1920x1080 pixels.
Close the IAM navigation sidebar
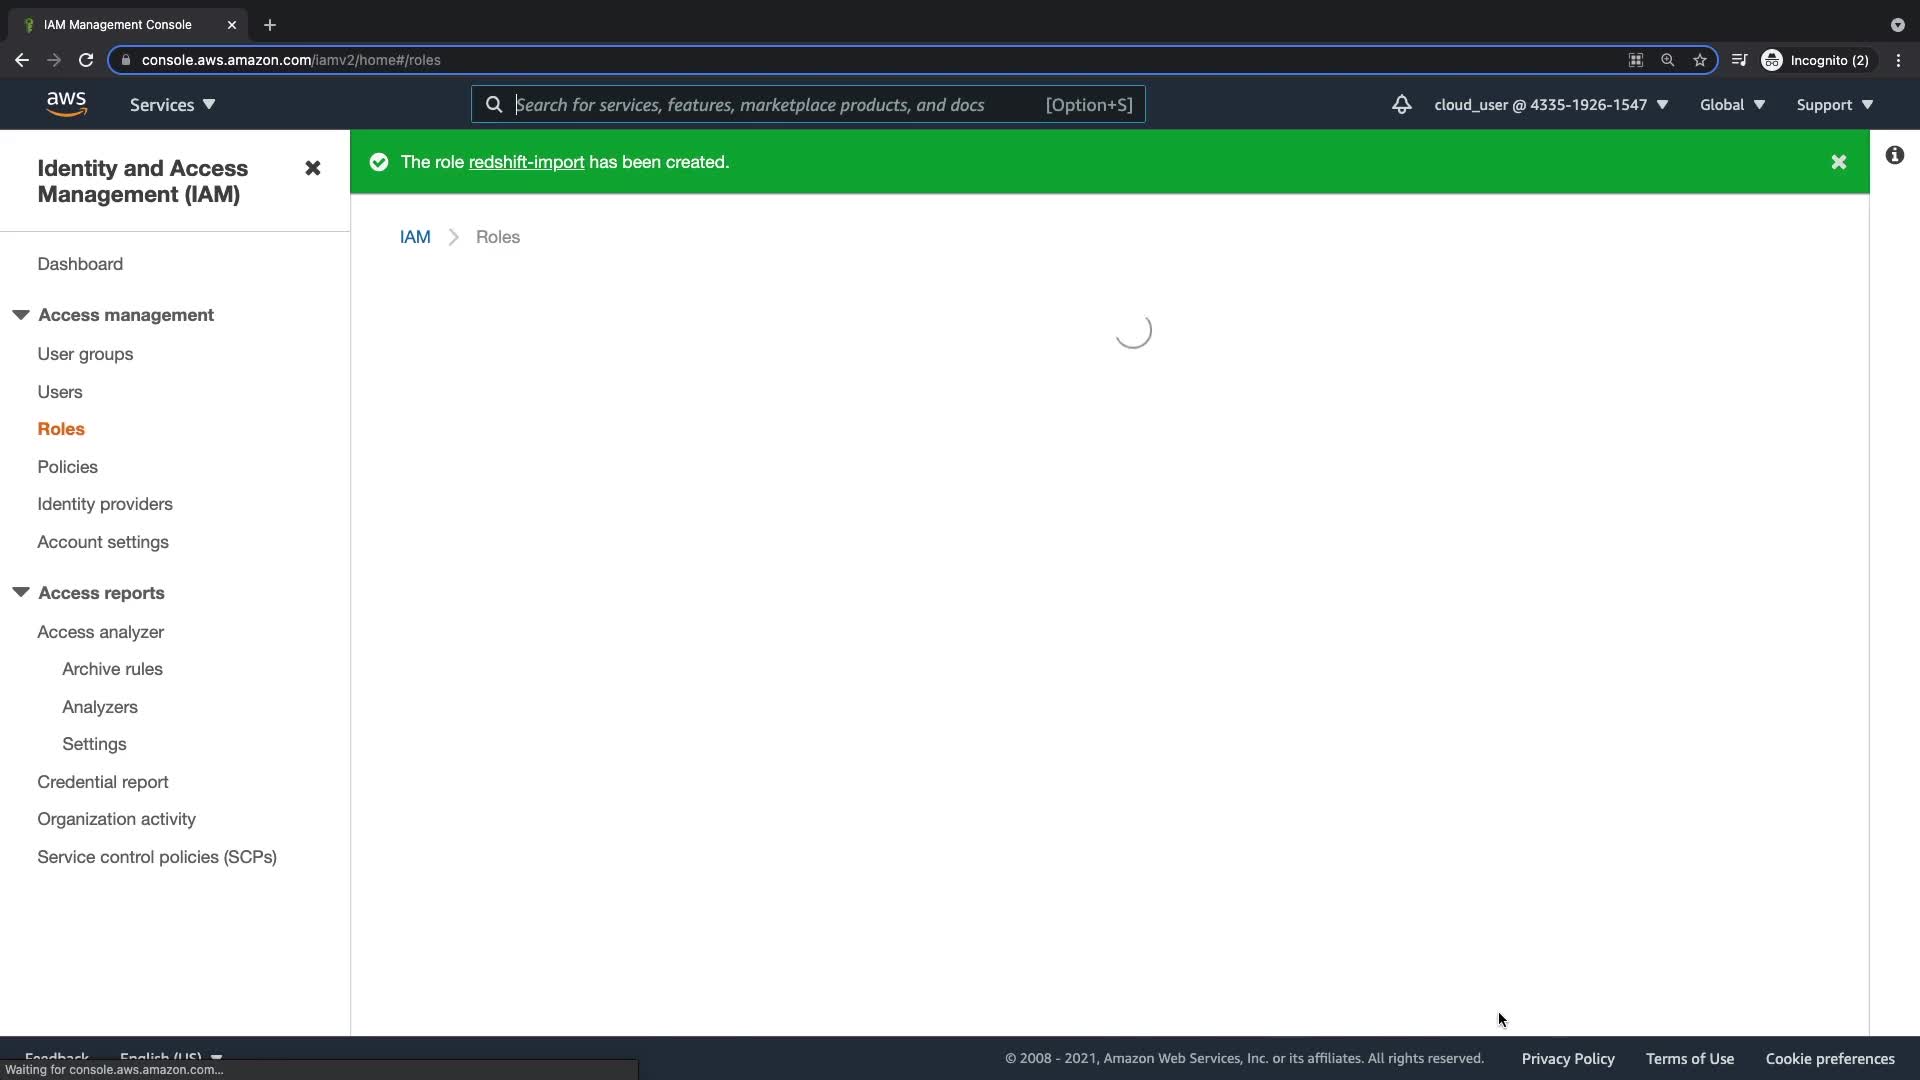pyautogui.click(x=312, y=168)
